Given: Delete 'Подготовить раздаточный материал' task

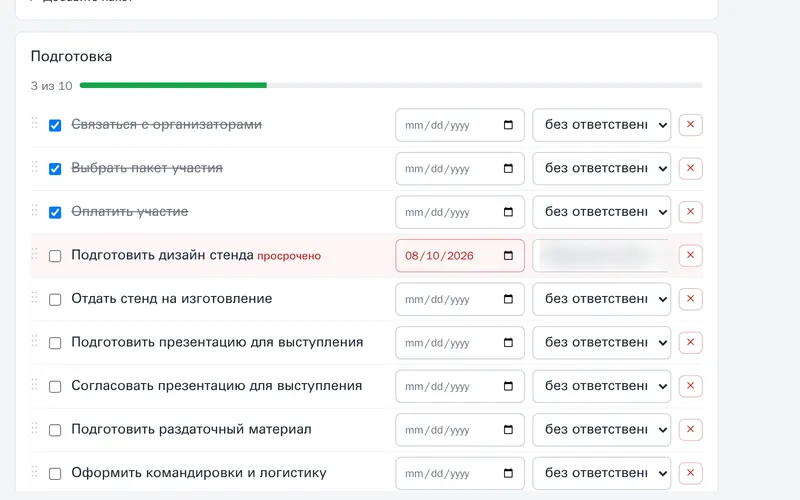Looking at the screenshot, I should point(690,430).
